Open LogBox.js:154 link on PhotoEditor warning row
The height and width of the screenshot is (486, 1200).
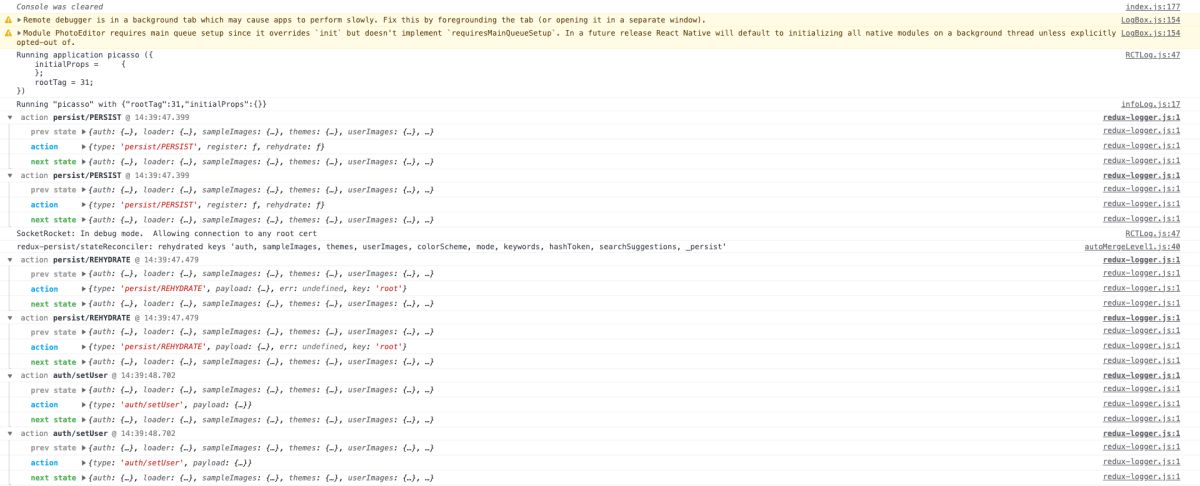[1151, 33]
